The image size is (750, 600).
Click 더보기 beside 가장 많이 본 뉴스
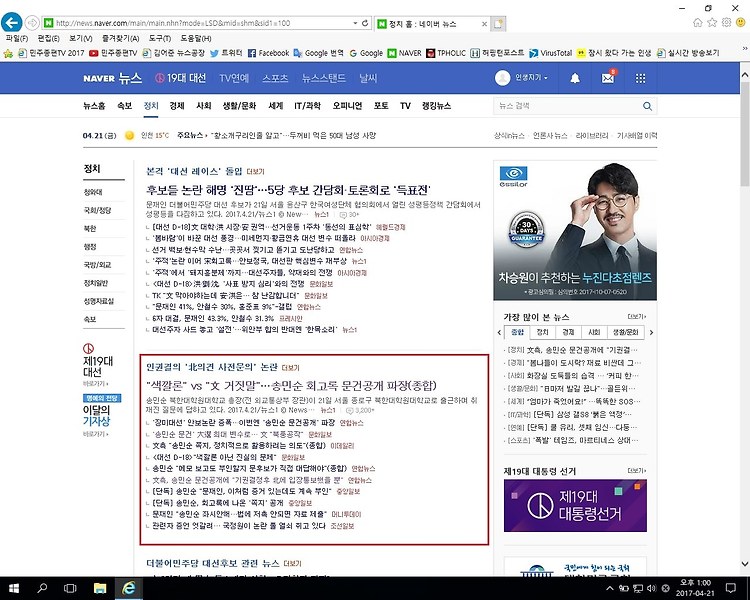[637, 317]
